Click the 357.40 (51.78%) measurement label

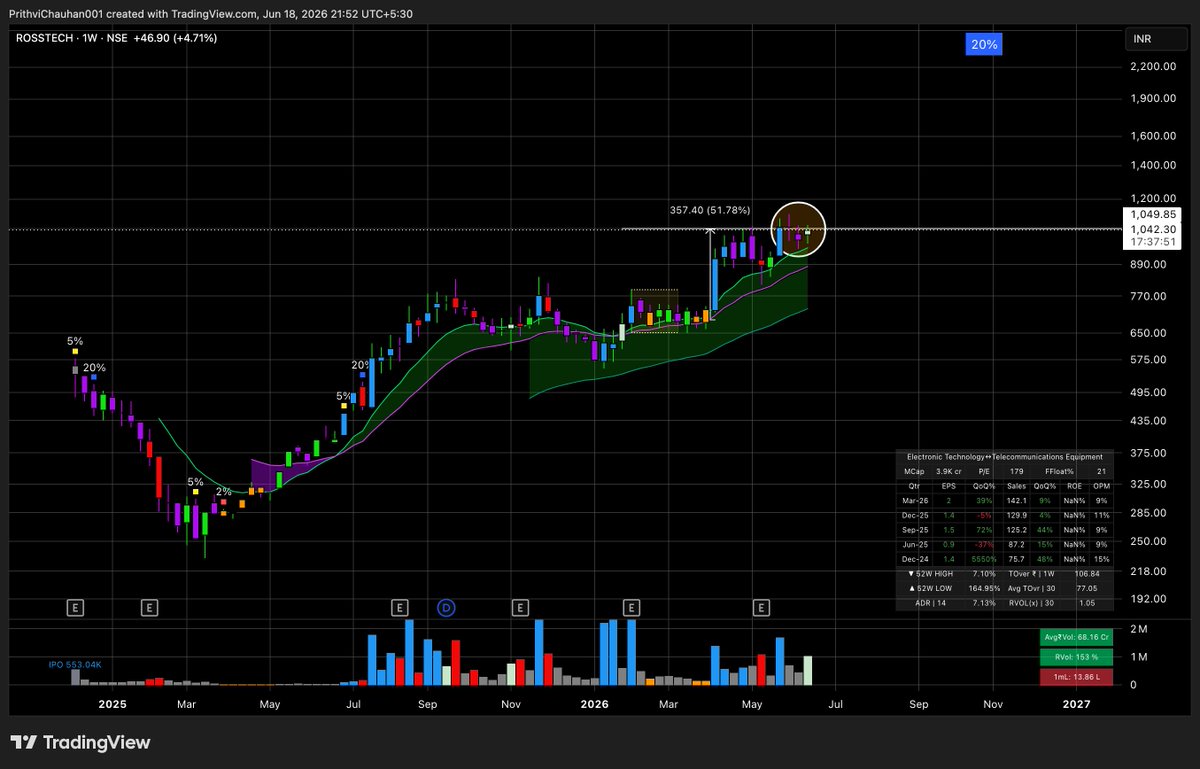709,210
